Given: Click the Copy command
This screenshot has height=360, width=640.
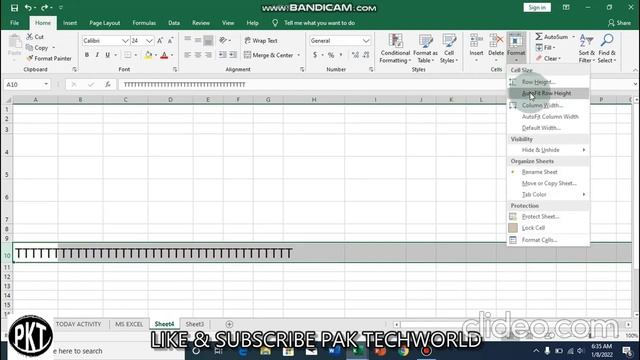Looking at the screenshot, I should (x=37, y=48).
